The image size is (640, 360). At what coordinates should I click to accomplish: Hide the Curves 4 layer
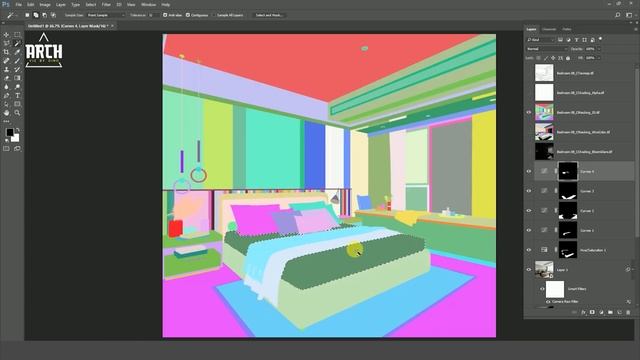tap(529, 171)
